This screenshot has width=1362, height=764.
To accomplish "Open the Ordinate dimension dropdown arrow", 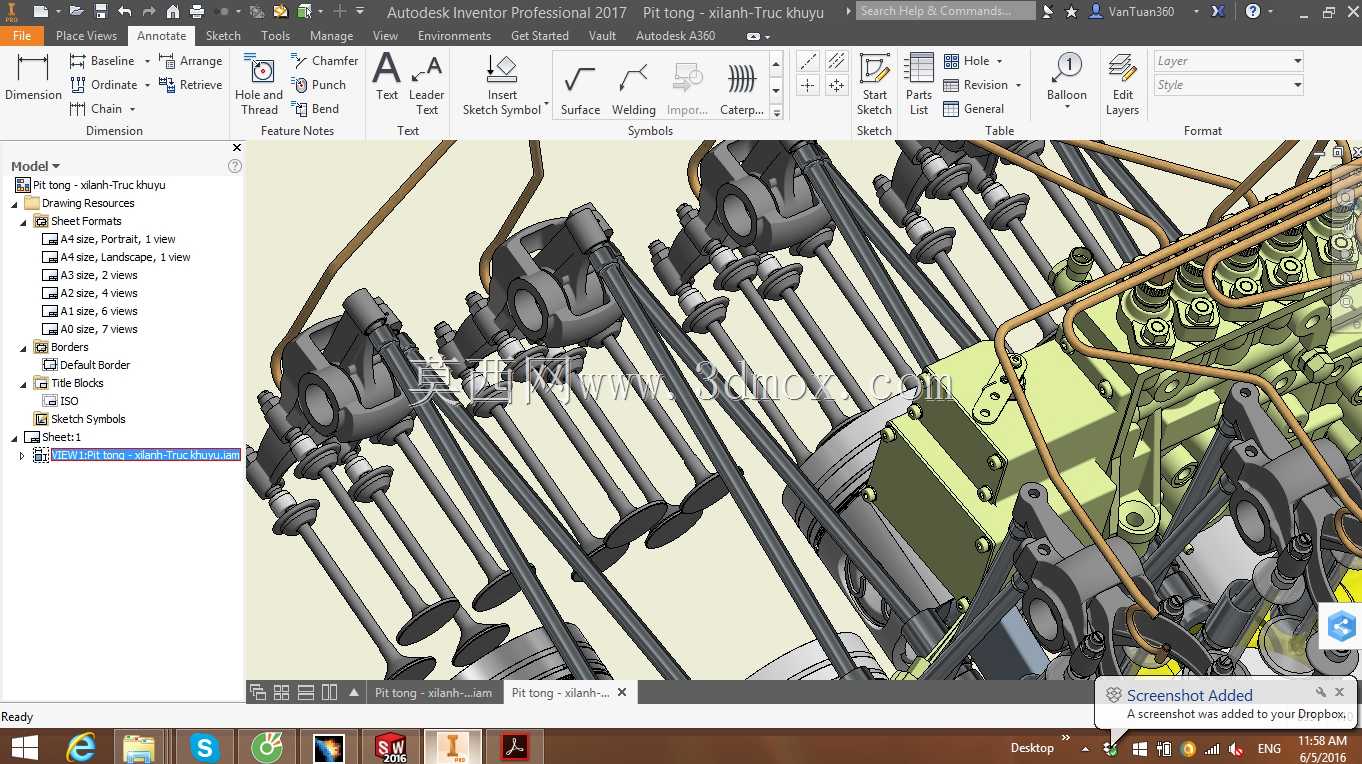I will pyautogui.click(x=149, y=85).
